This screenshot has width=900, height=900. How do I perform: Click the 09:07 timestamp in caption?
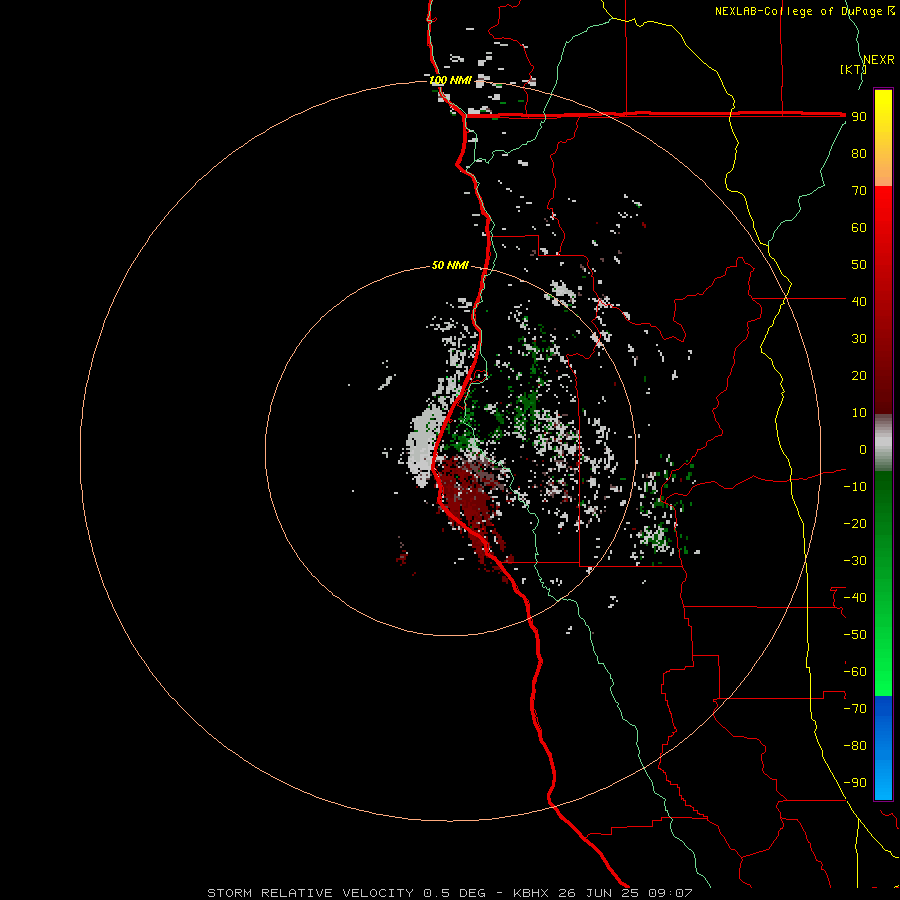[x=670, y=893]
